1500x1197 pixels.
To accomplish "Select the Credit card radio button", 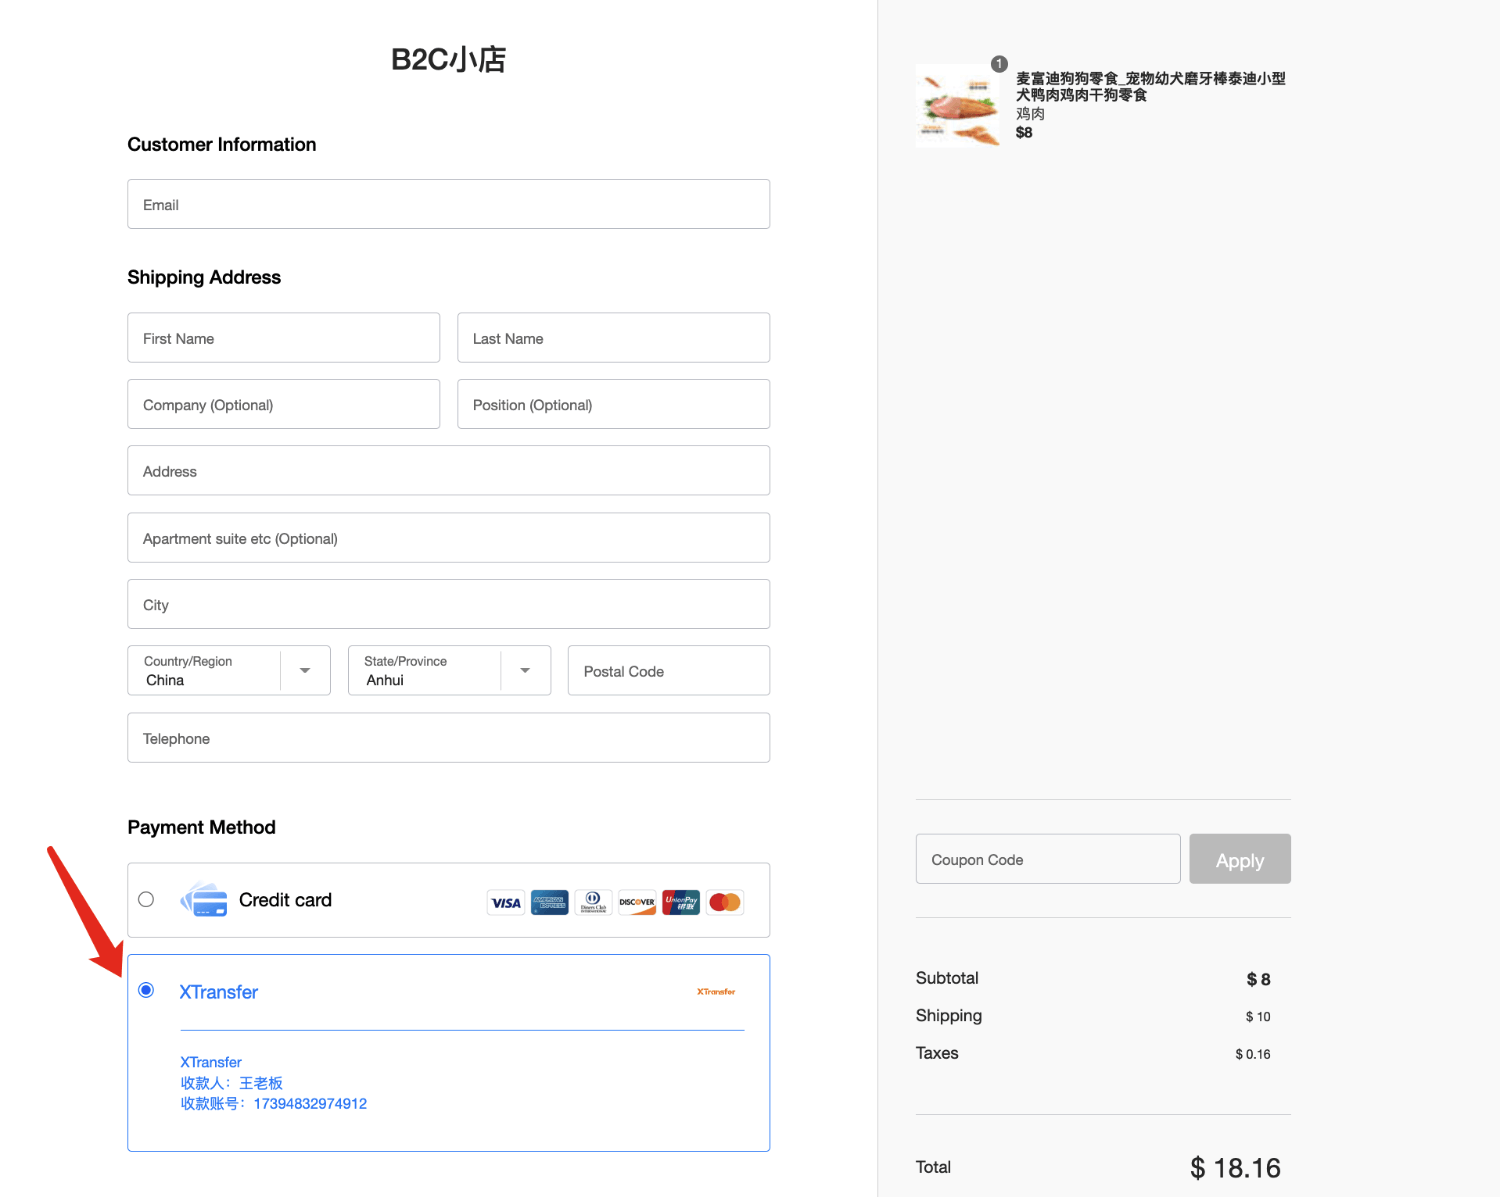I will (x=146, y=899).
